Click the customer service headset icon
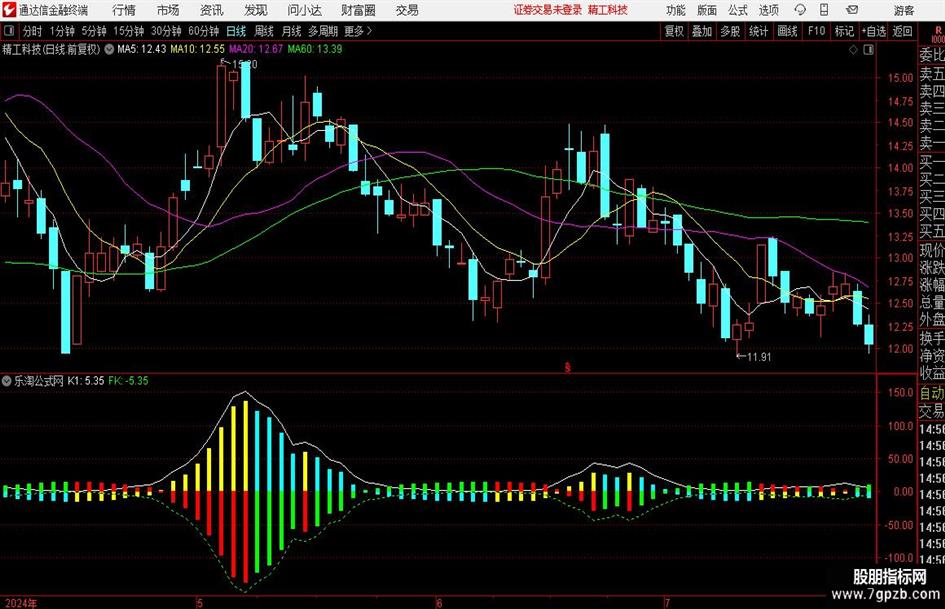Image resolution: width=945 pixels, height=609 pixels. pyautogui.click(x=800, y=10)
